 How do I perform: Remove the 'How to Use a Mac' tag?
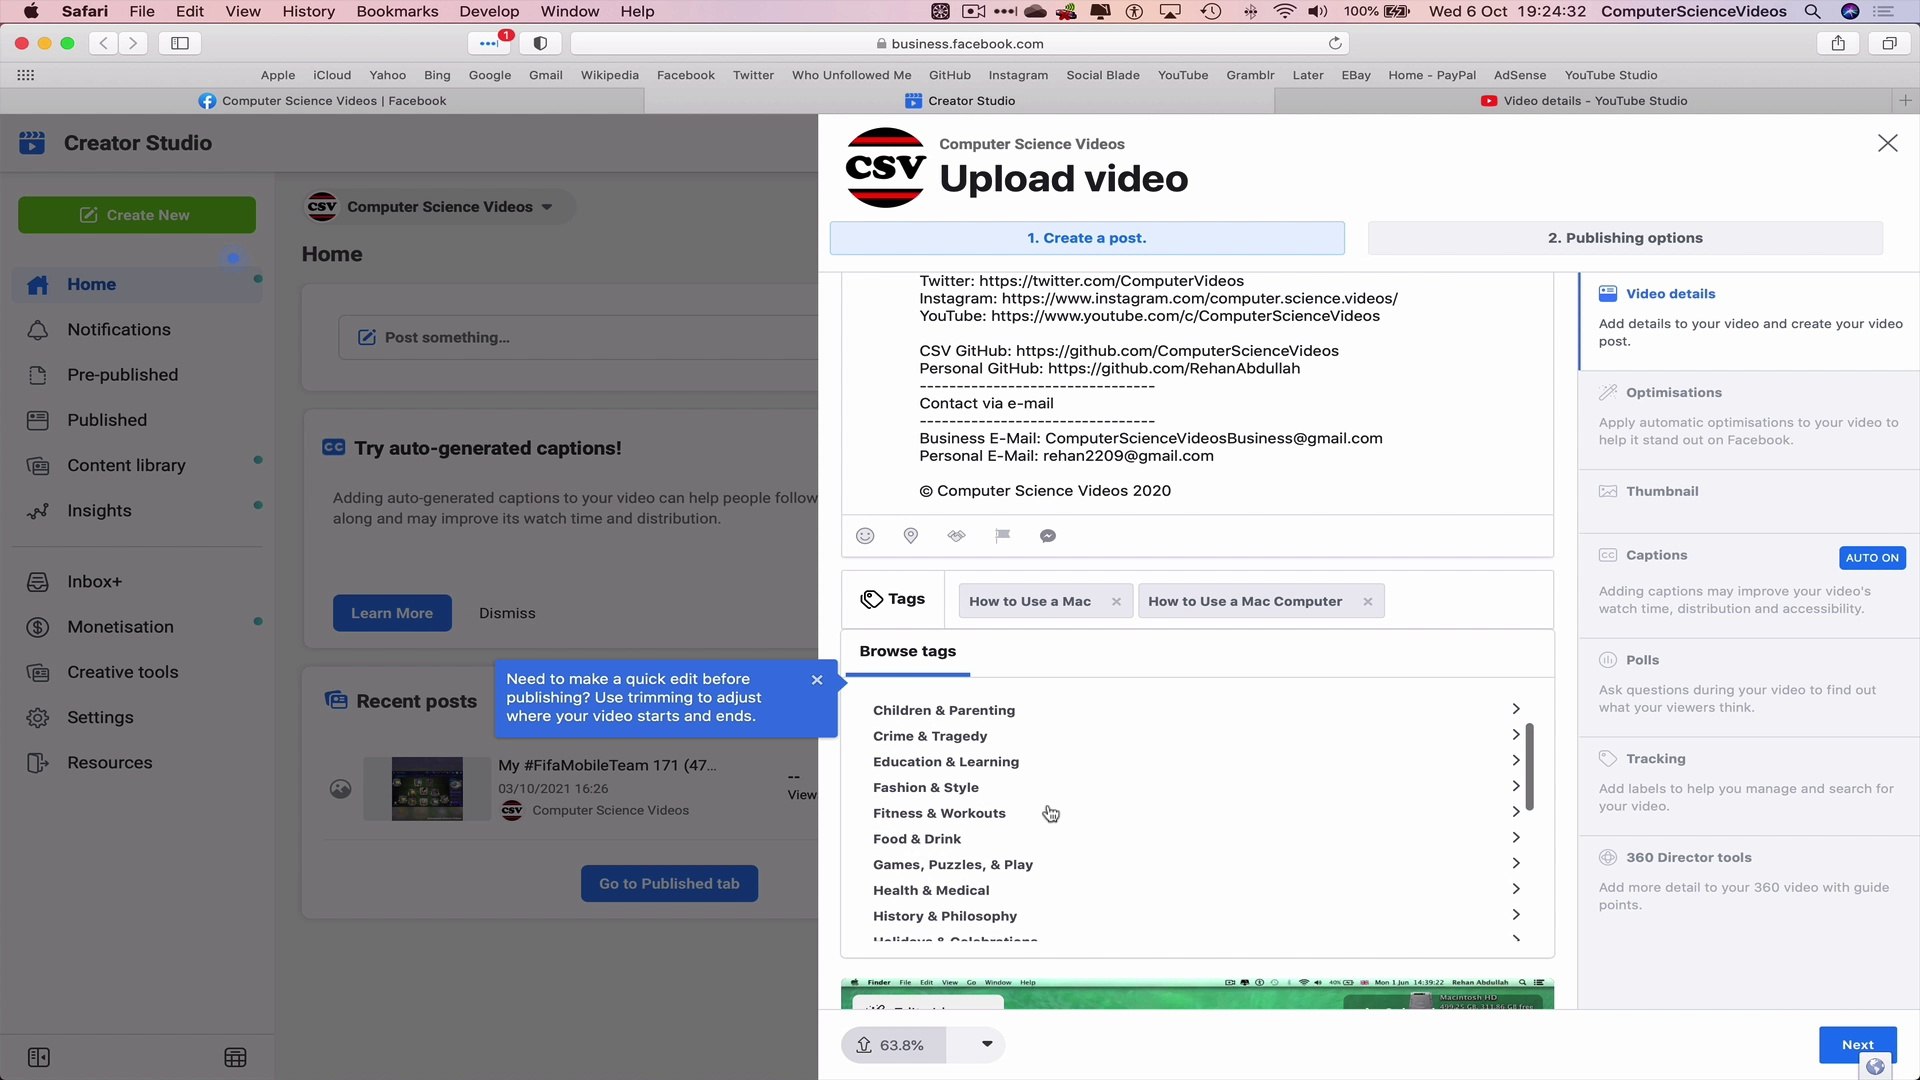pyautogui.click(x=1116, y=601)
